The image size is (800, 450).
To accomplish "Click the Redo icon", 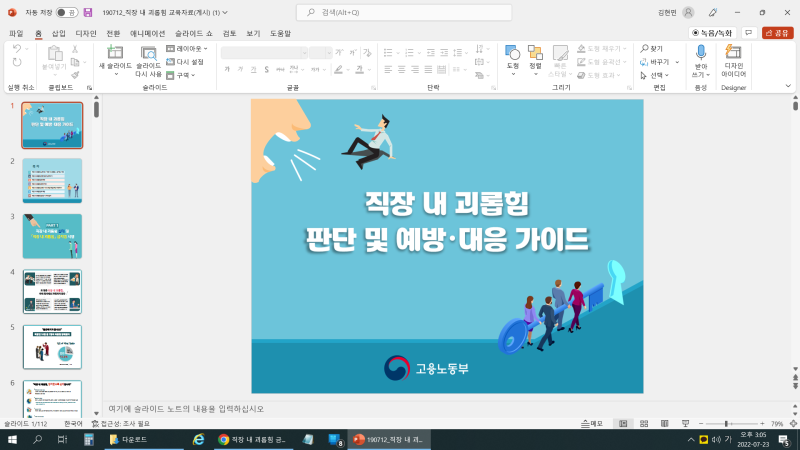I will [17, 62].
